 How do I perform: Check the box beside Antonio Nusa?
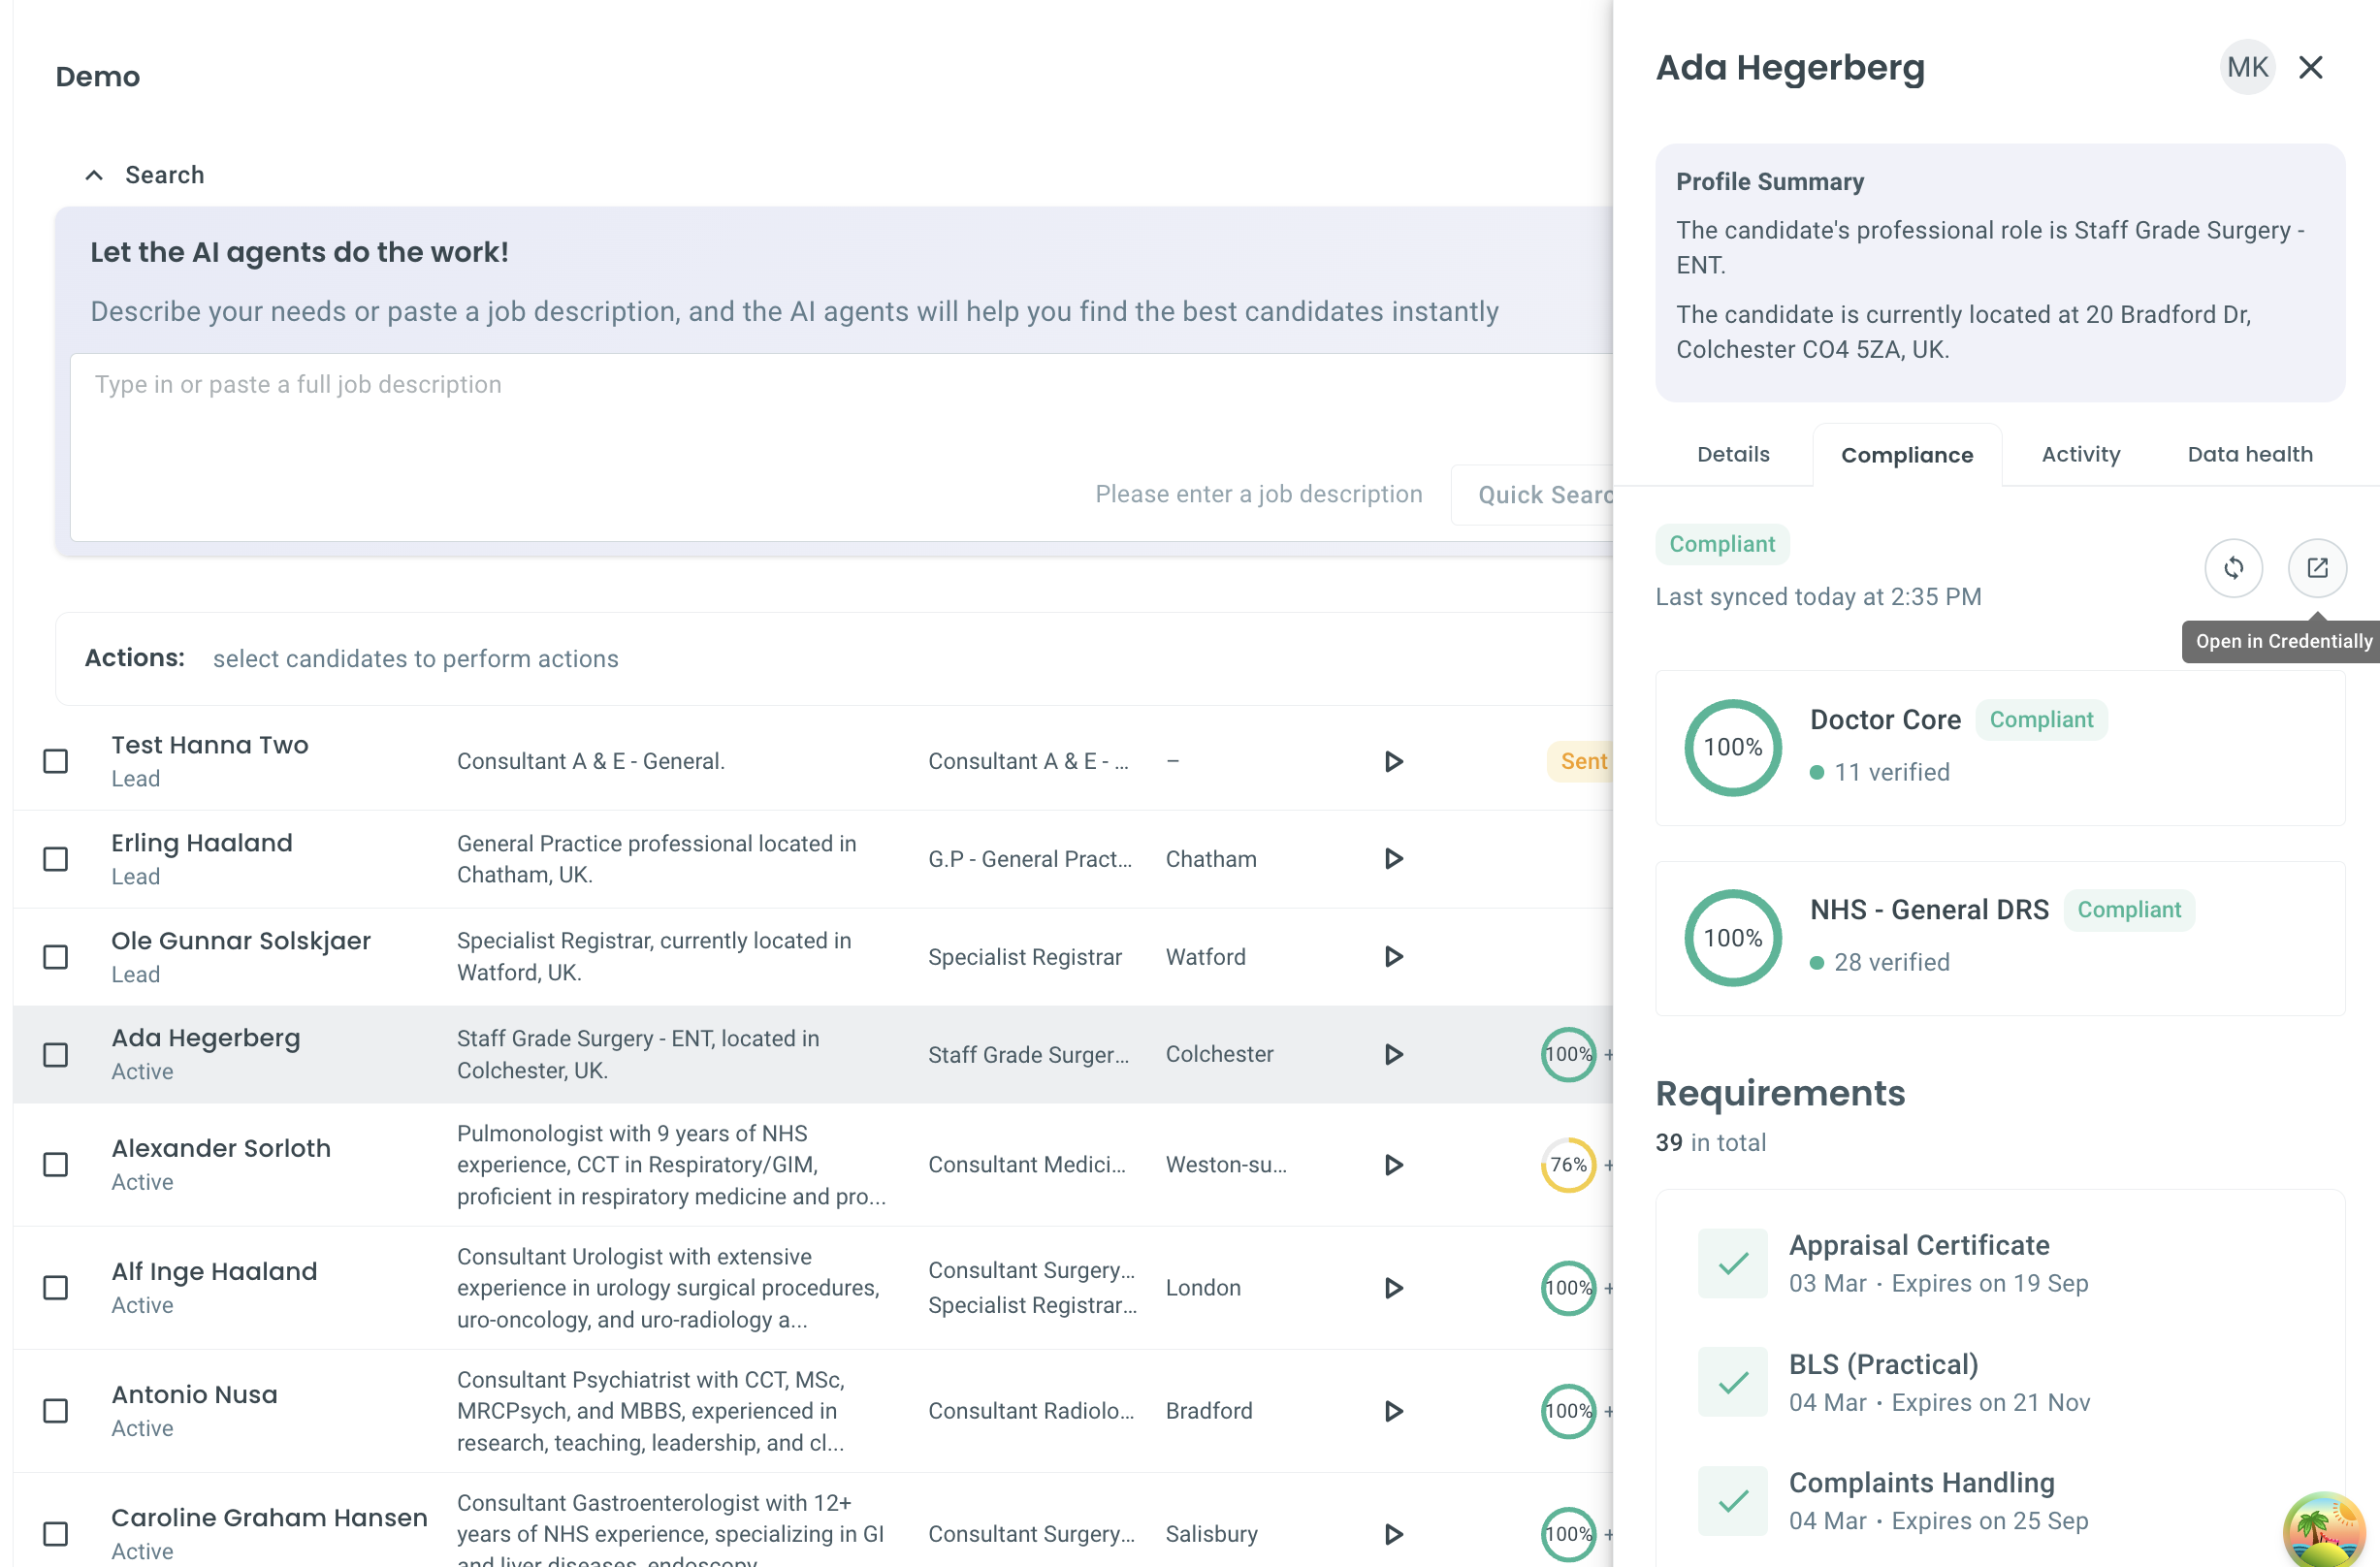[x=56, y=1411]
